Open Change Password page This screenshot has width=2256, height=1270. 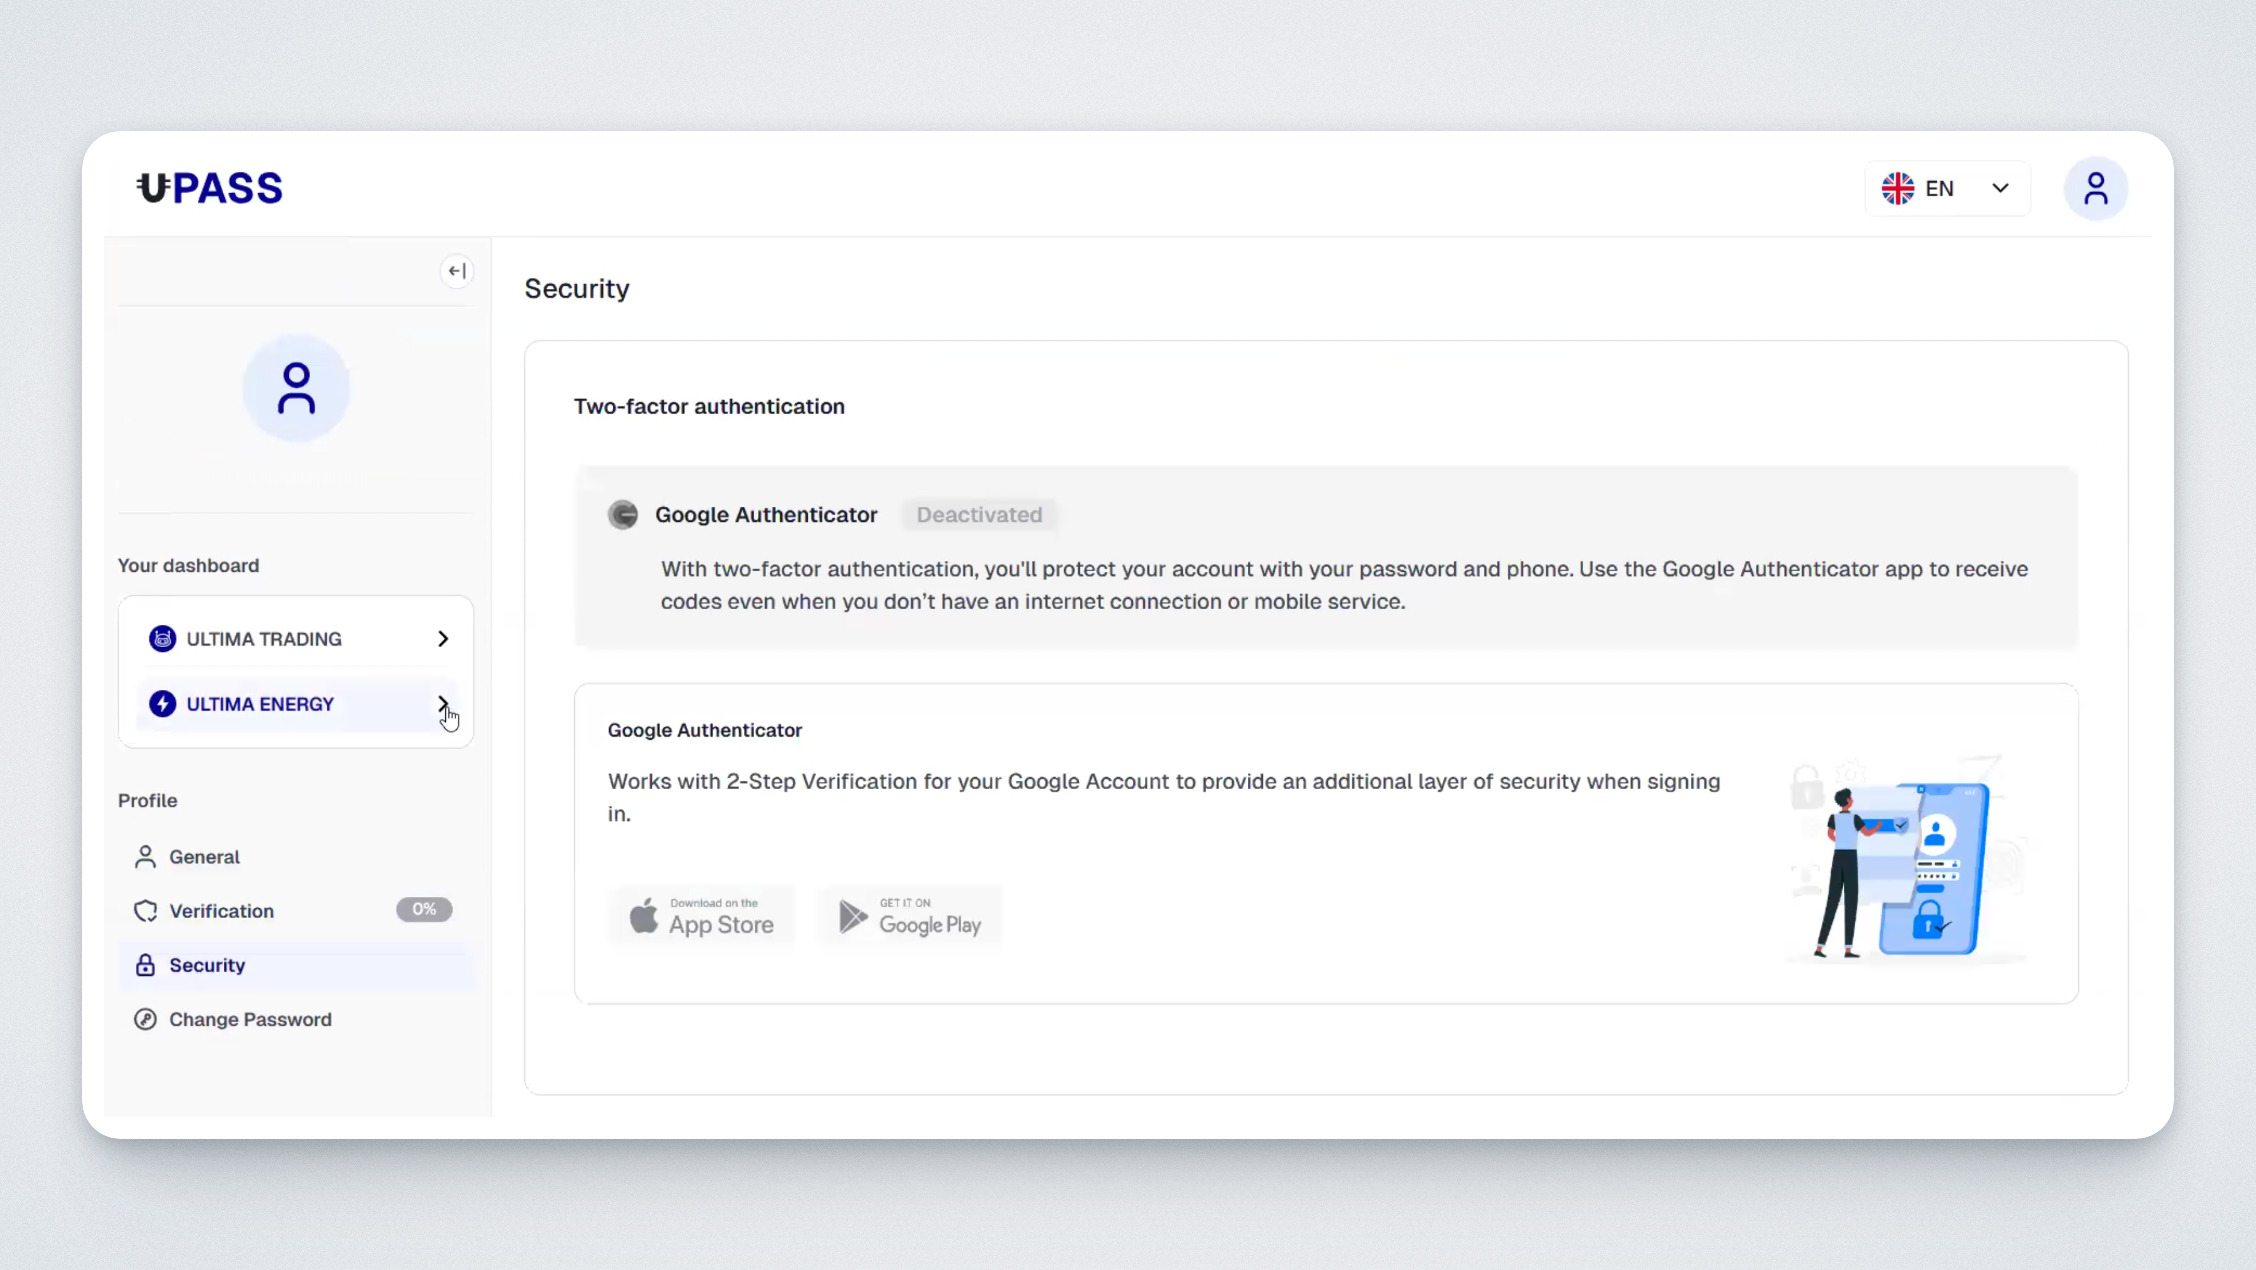click(x=250, y=1019)
